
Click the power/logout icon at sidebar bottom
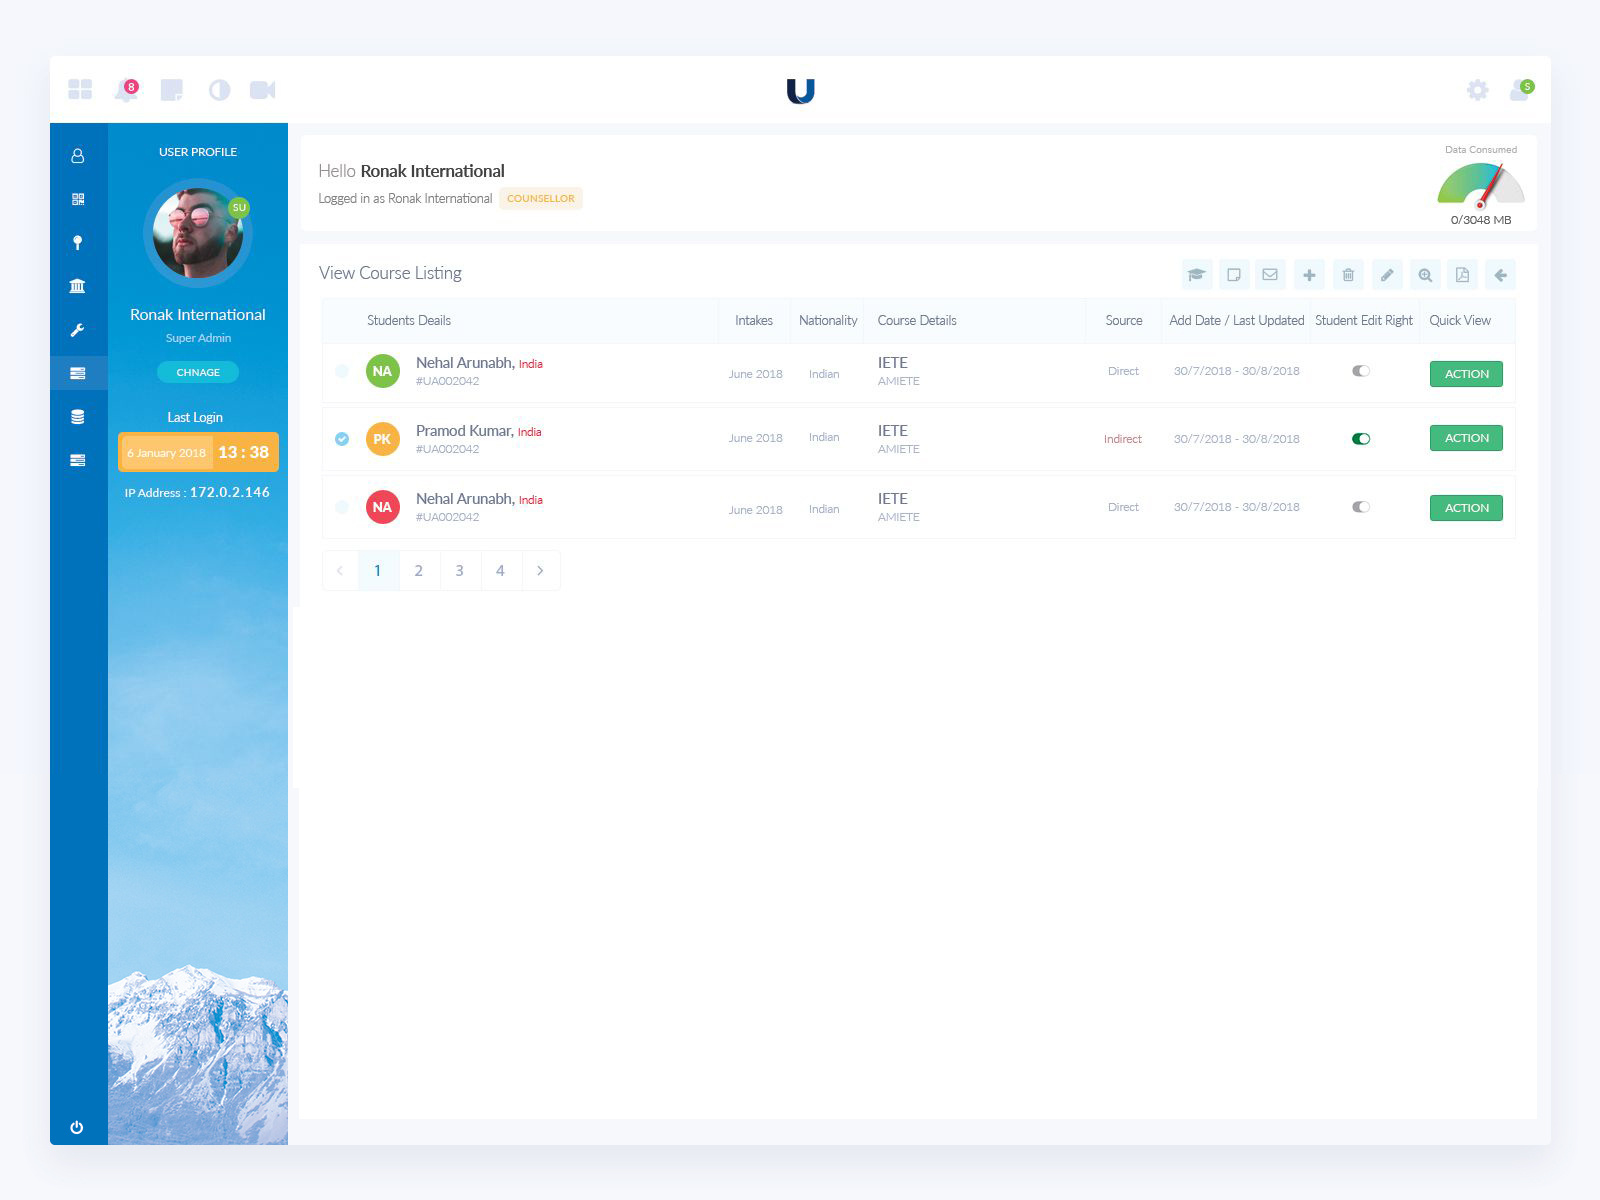[x=78, y=1126]
